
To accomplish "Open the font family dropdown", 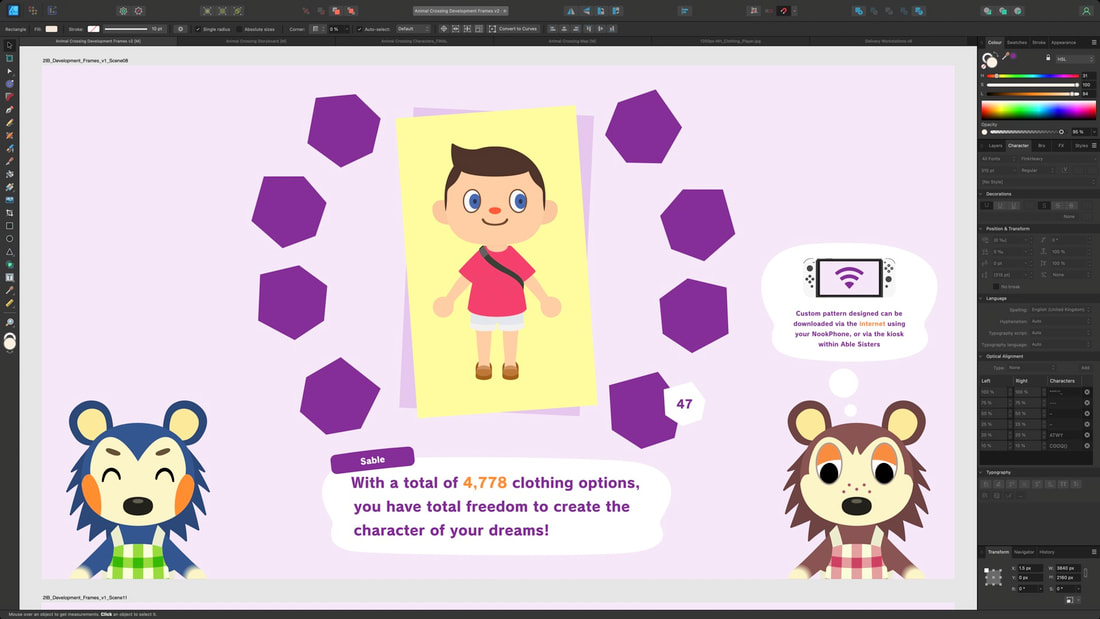I will (x=1057, y=159).
